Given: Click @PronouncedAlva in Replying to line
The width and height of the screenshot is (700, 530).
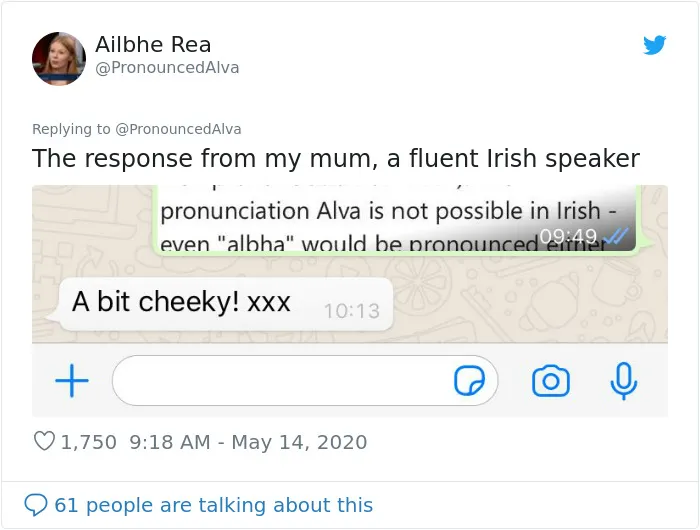Looking at the screenshot, I should (178, 129).
